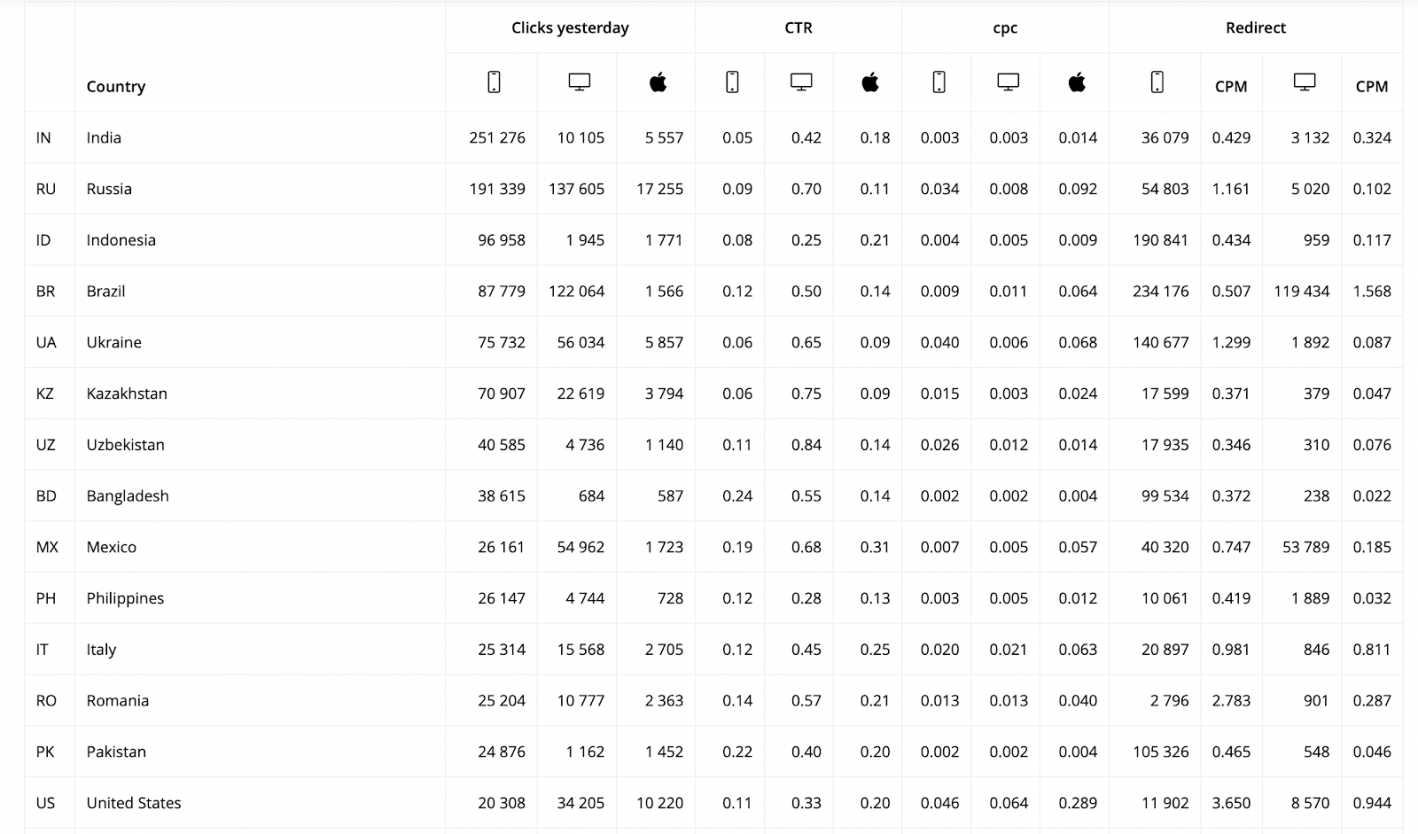This screenshot has width=1418, height=834.
Task: Click the Redirect group header
Action: [x=1256, y=28]
